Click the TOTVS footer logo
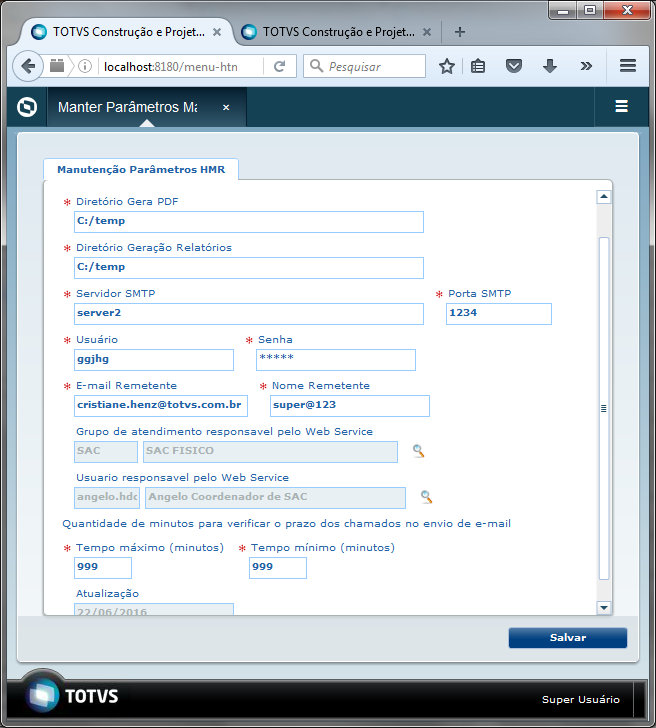This screenshot has width=656, height=728. [x=73, y=696]
